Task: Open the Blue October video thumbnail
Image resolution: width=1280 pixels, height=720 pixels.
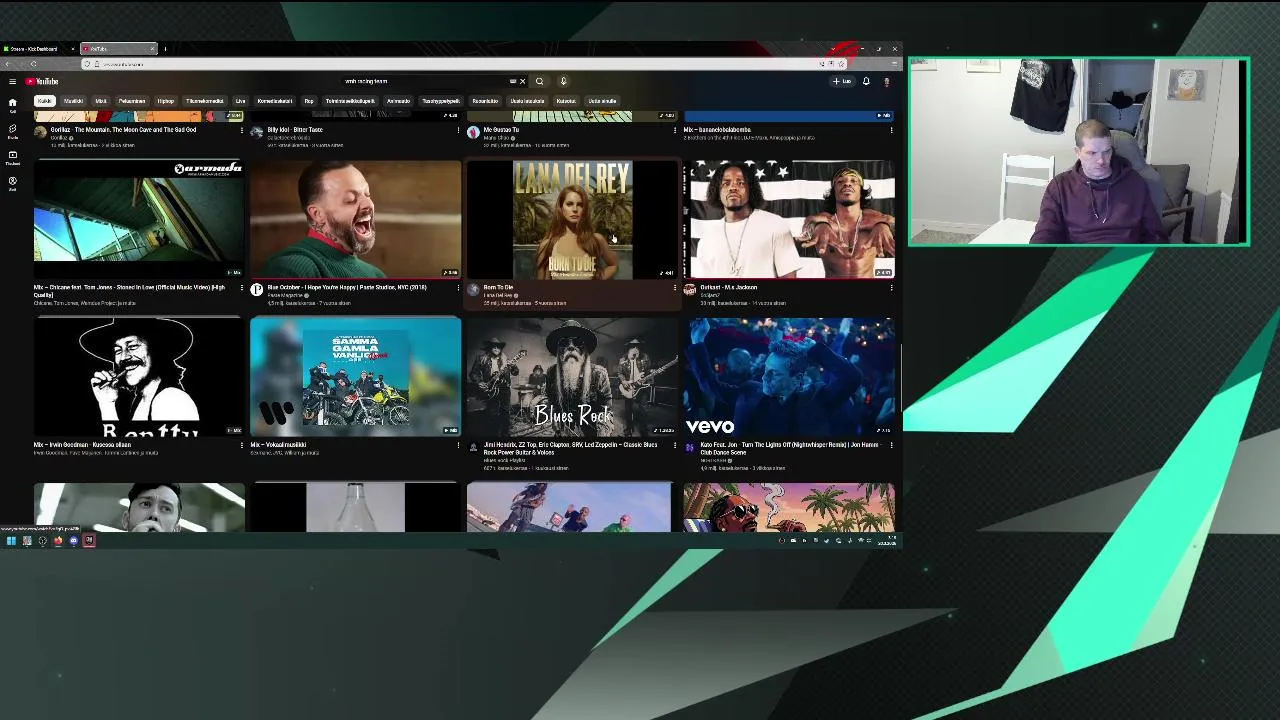Action: click(356, 219)
